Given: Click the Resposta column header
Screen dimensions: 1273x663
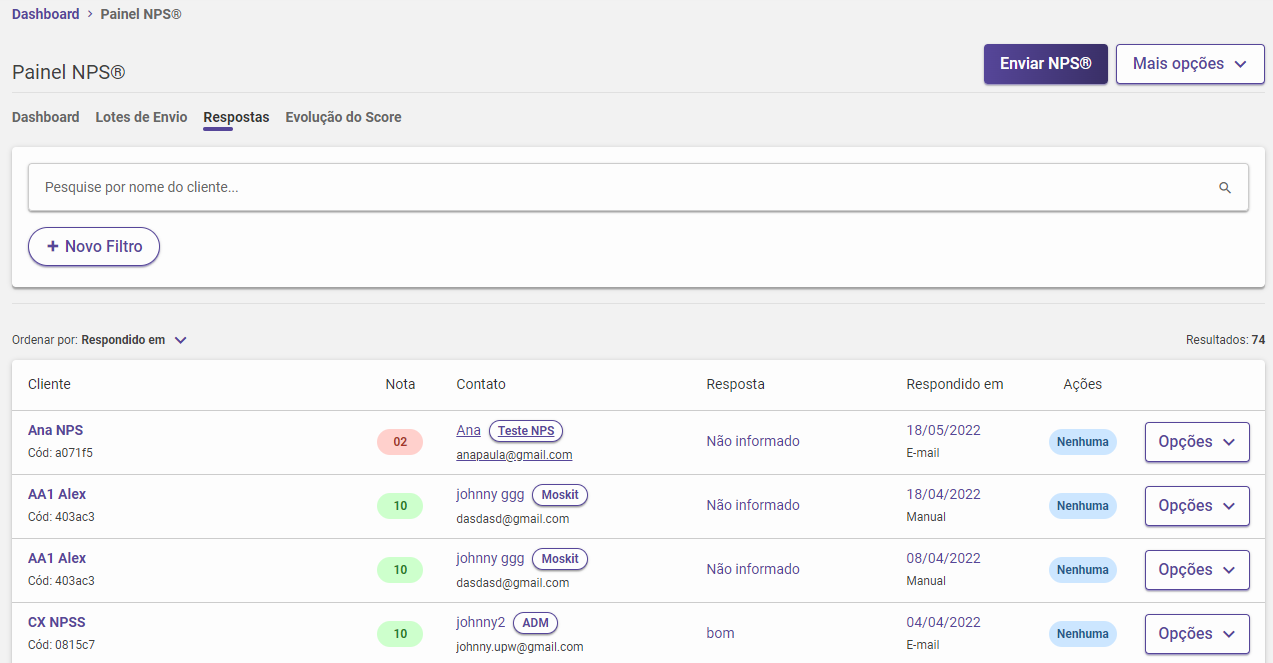Looking at the screenshot, I should point(736,384).
